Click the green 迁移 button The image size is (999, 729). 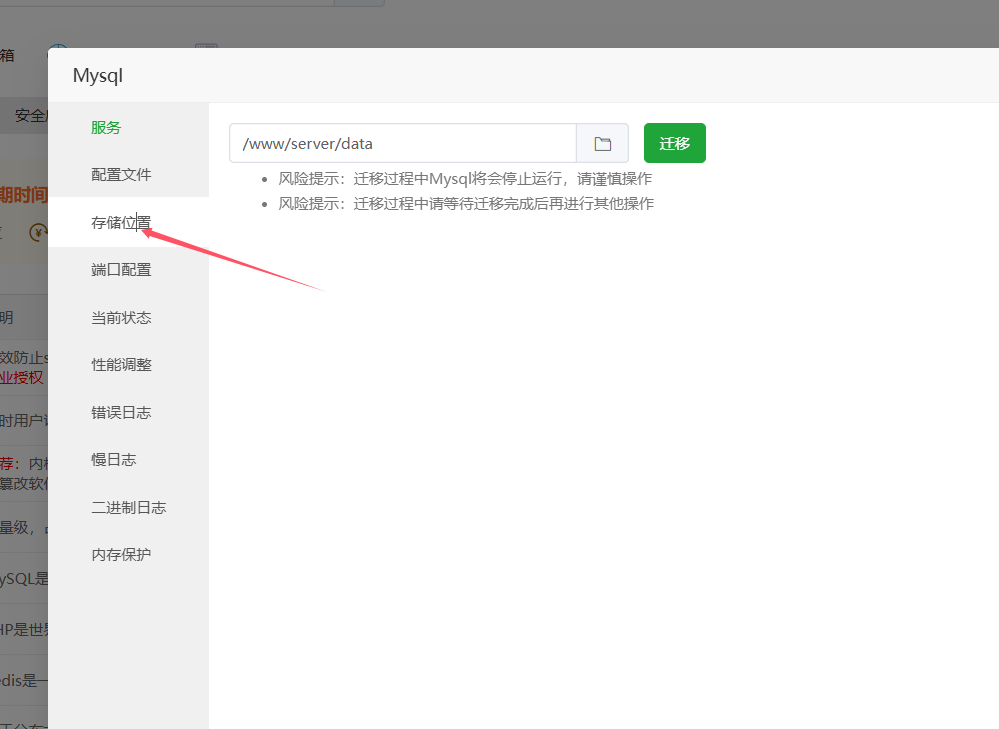click(675, 143)
